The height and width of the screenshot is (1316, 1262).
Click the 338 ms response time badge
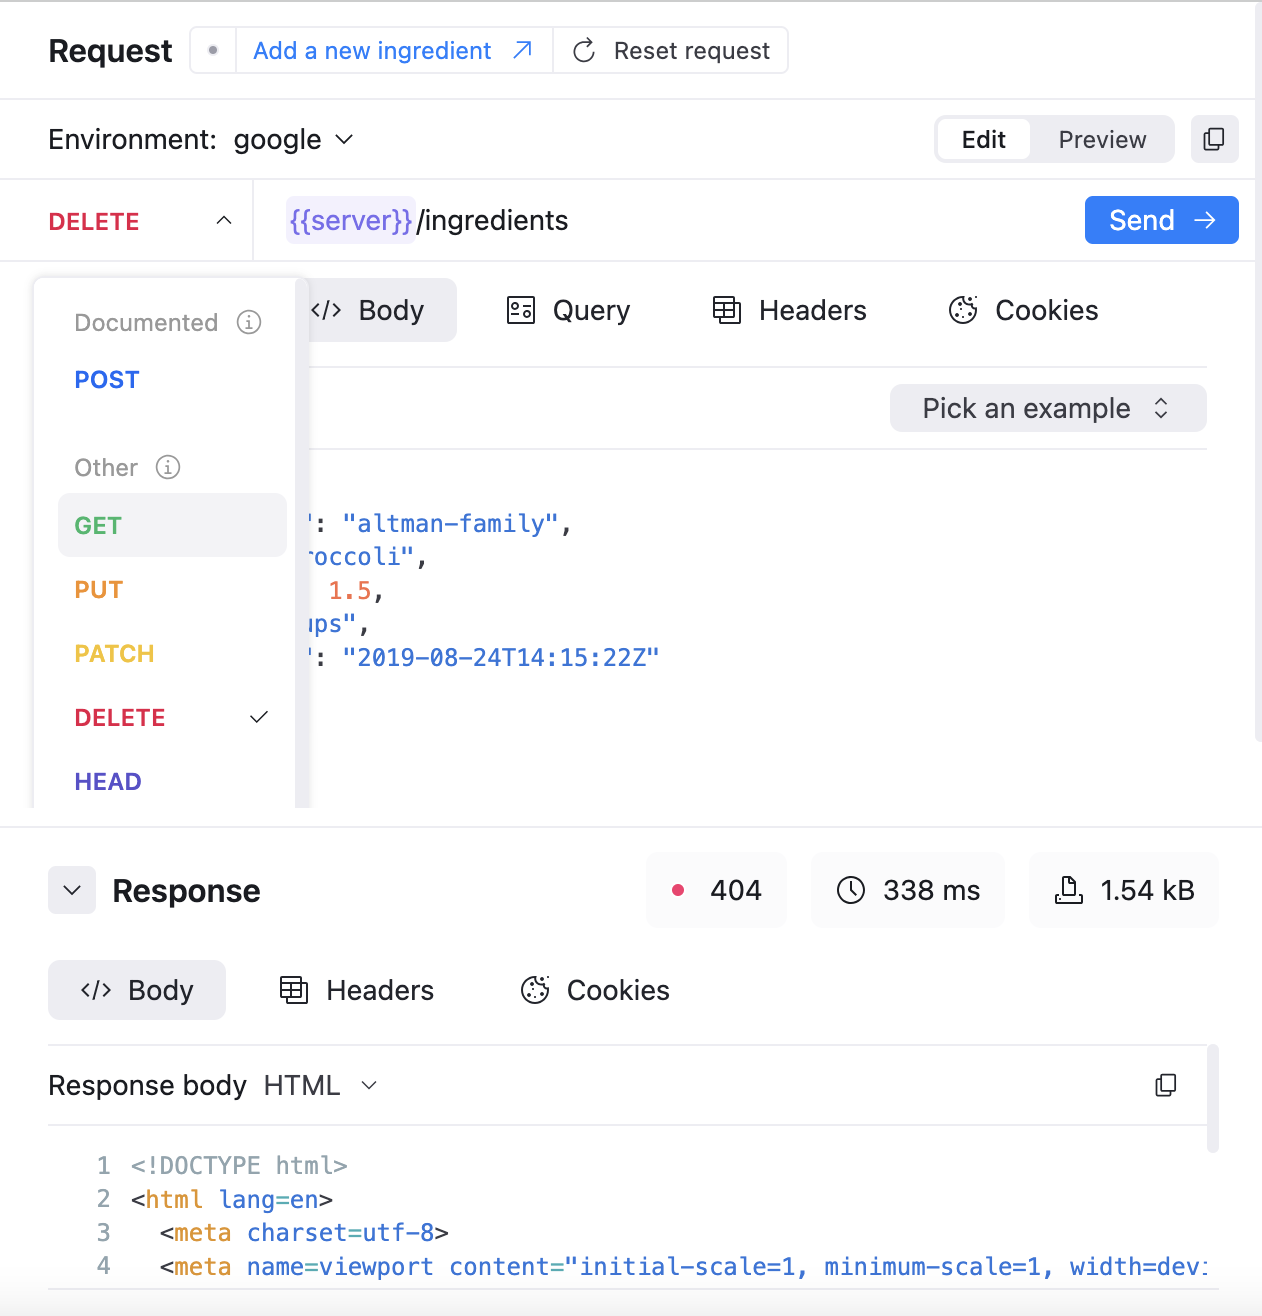[908, 890]
